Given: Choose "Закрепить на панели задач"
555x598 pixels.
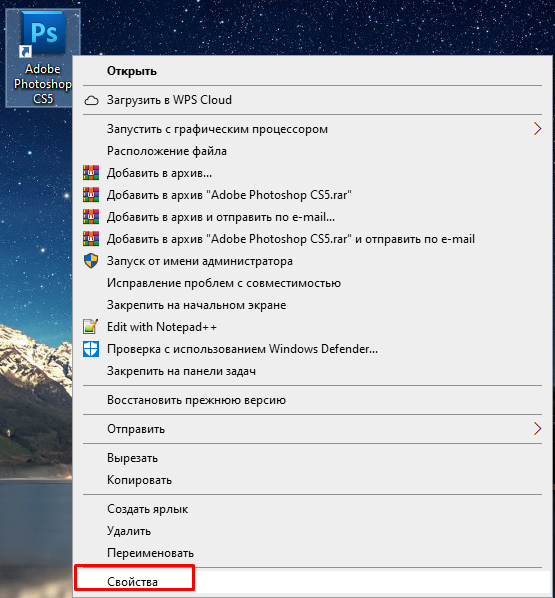Looking at the screenshot, I should click(312, 371).
